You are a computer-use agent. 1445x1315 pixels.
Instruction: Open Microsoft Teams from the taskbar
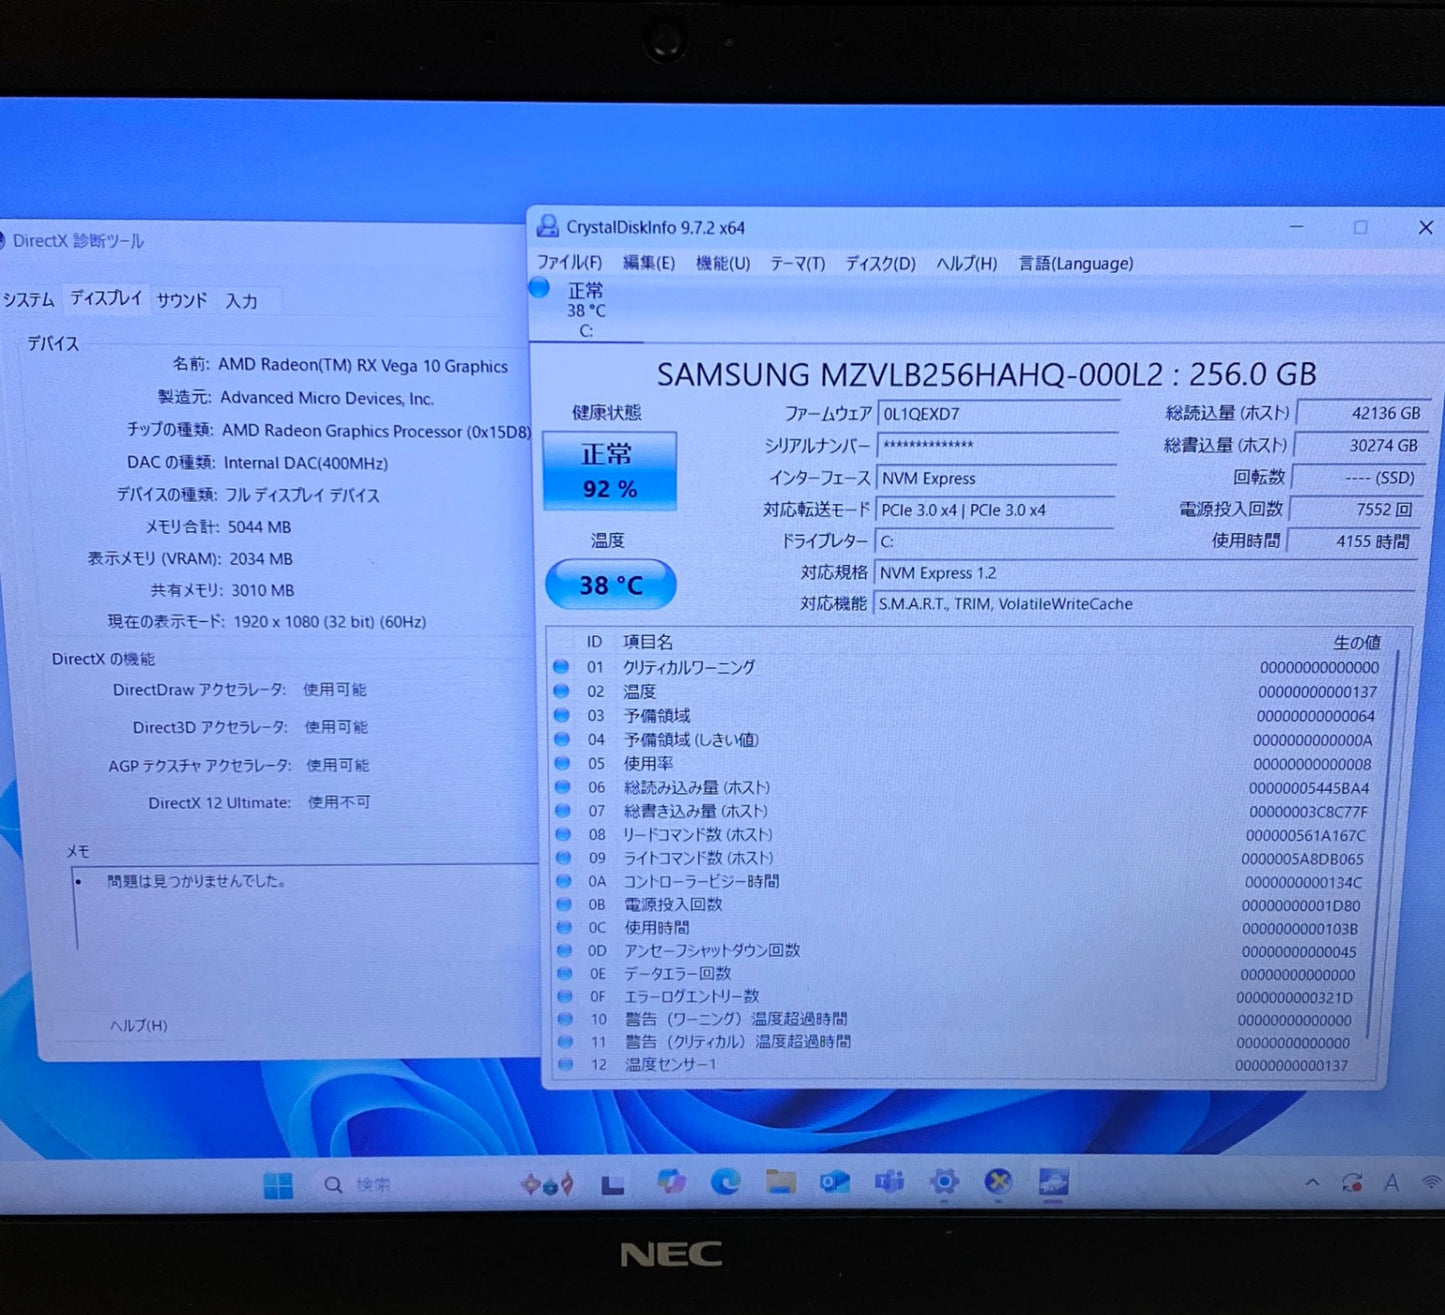pos(888,1184)
